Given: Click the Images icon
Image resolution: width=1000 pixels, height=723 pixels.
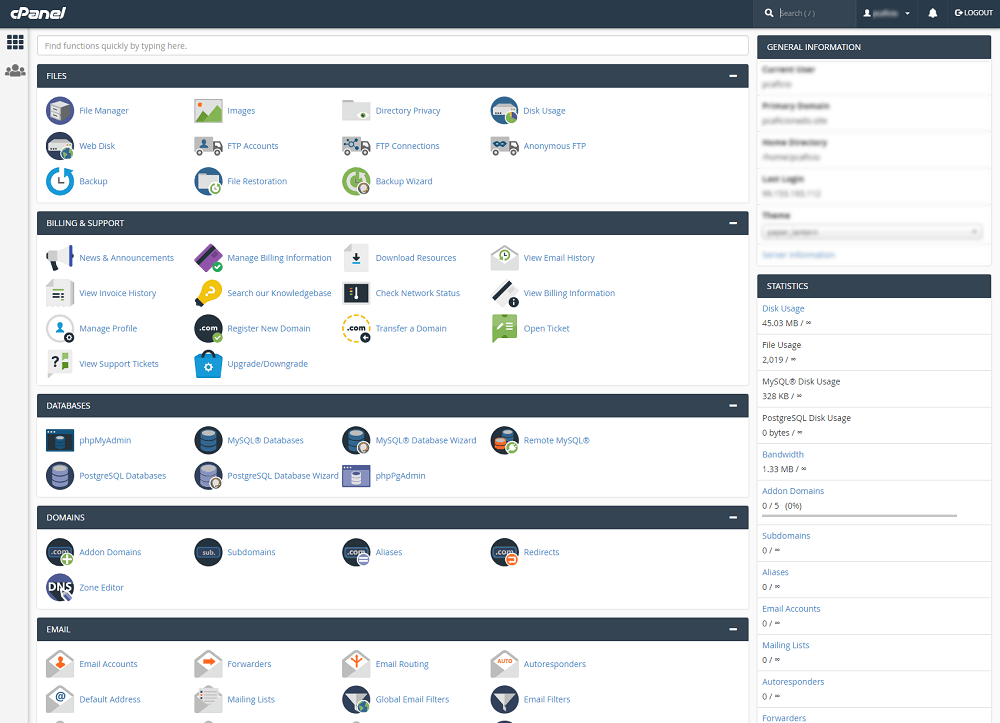Looking at the screenshot, I should click(x=208, y=111).
